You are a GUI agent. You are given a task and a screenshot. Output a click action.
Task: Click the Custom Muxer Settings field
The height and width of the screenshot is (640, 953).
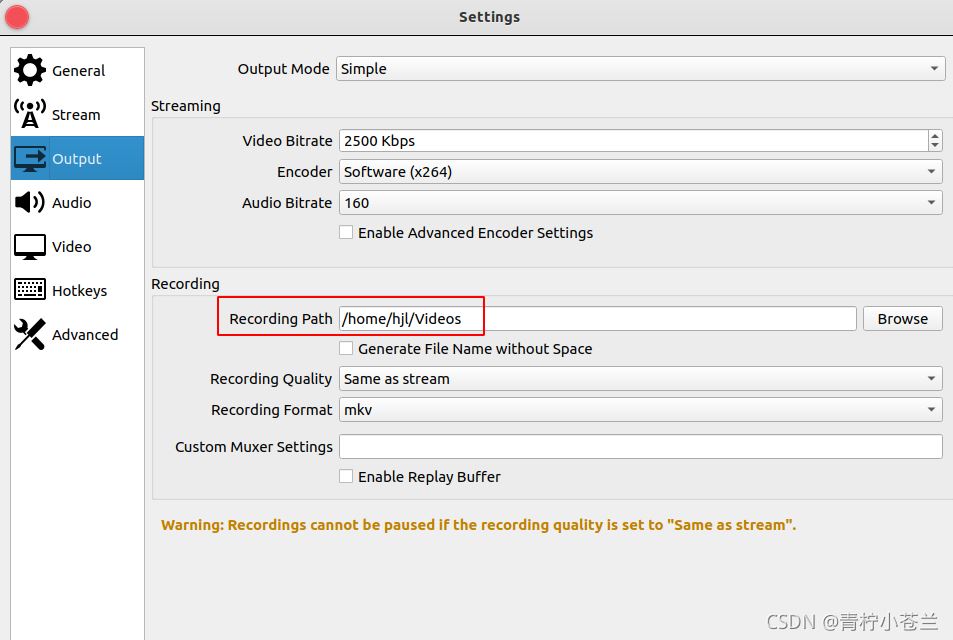pos(640,446)
